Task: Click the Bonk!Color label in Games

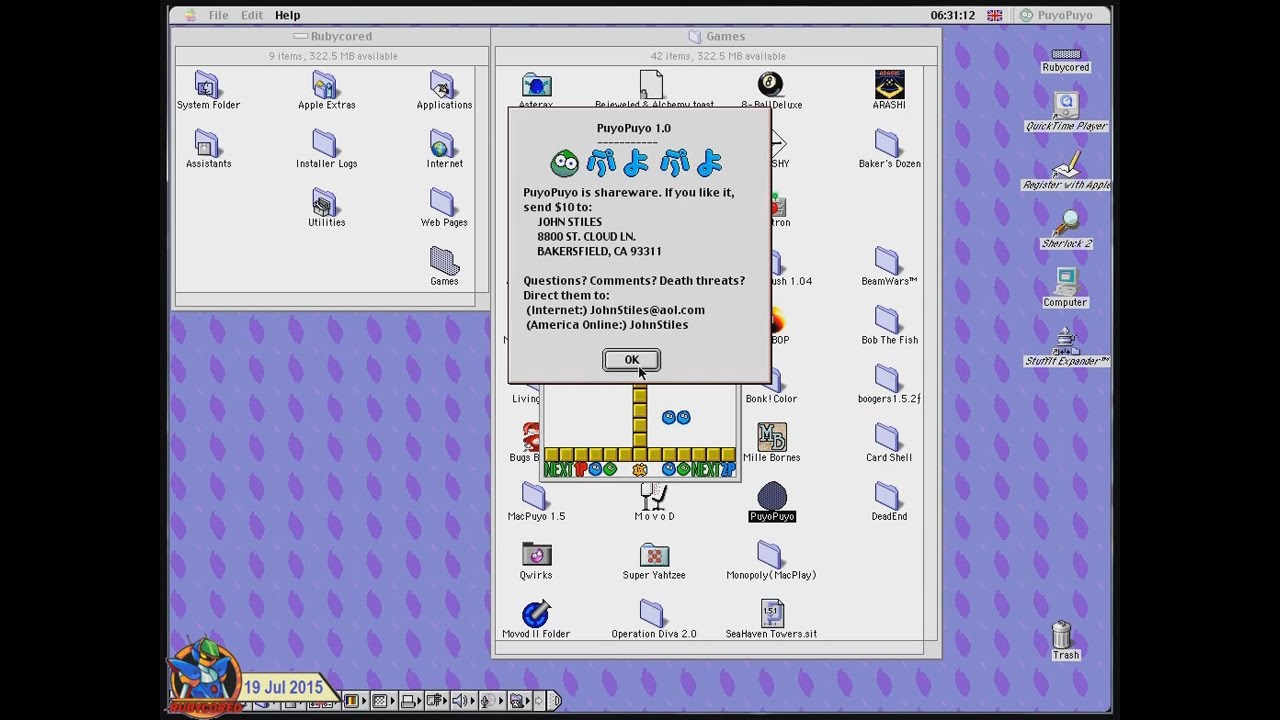Action: 771,399
